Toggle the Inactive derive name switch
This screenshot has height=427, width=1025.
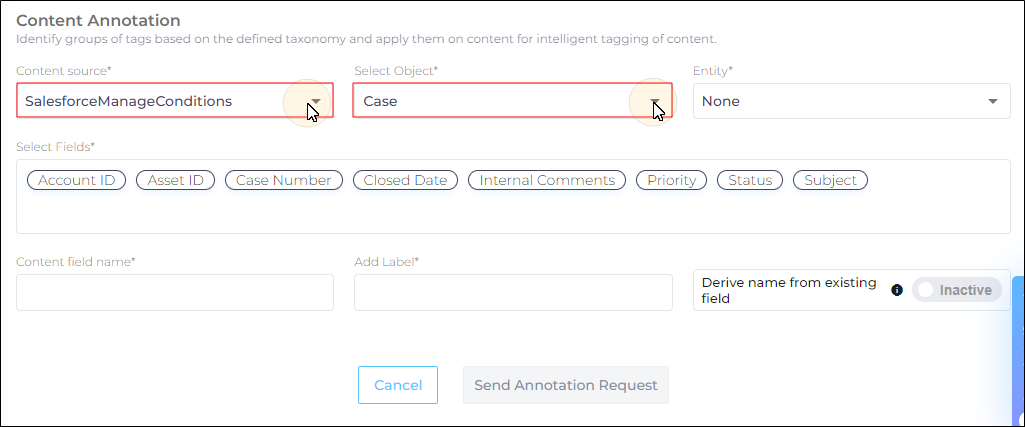click(x=956, y=290)
